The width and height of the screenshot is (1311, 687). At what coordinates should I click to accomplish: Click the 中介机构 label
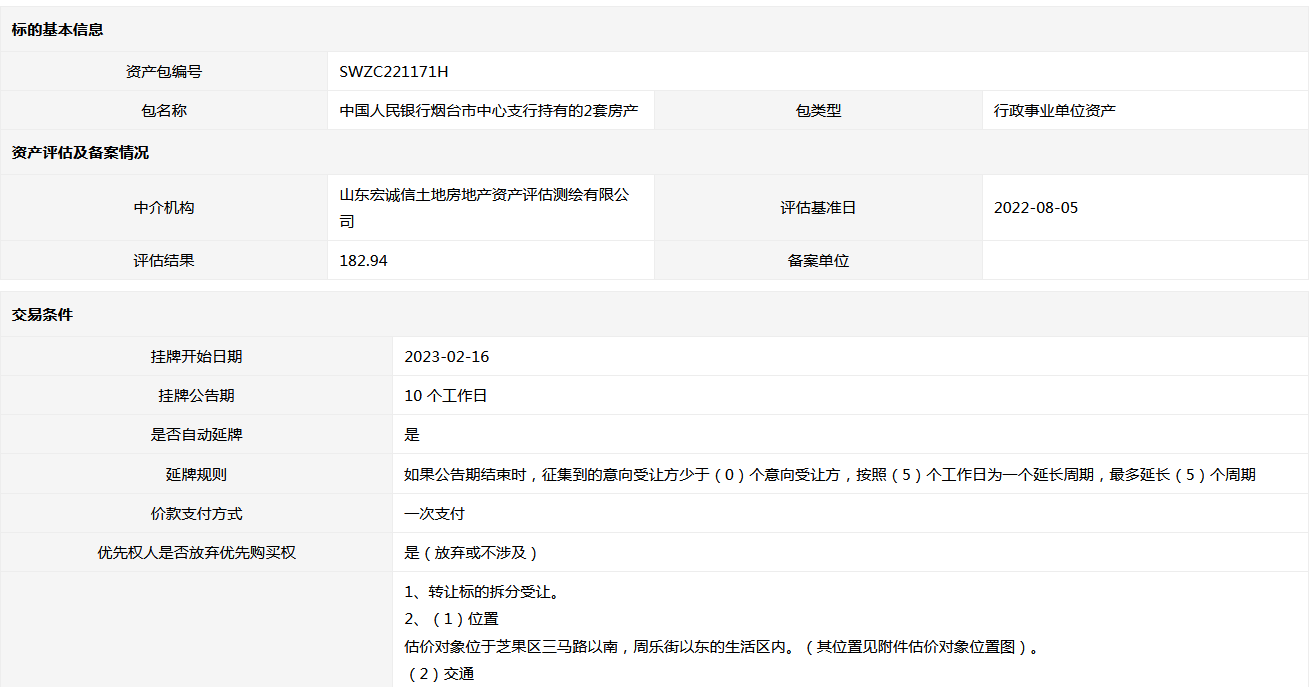pos(164,208)
